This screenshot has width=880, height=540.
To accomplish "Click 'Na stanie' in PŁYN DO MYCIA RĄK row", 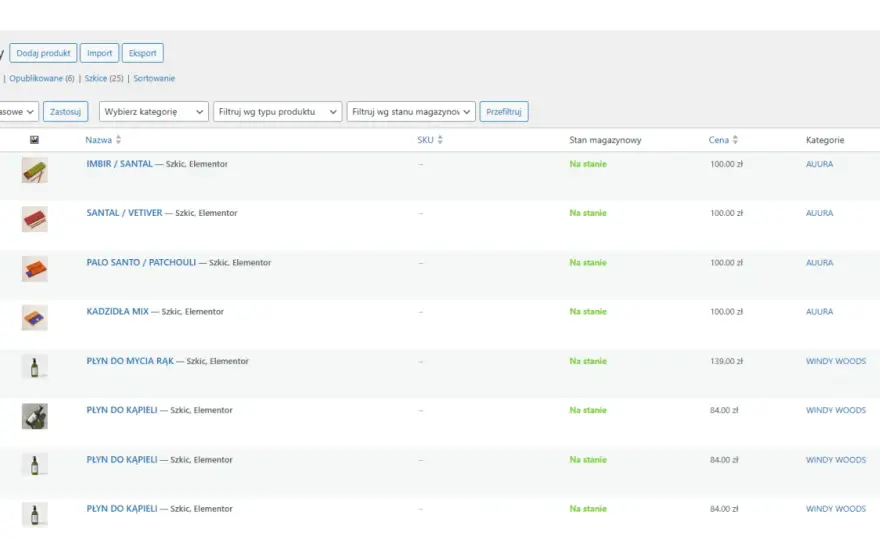I will coord(588,361).
